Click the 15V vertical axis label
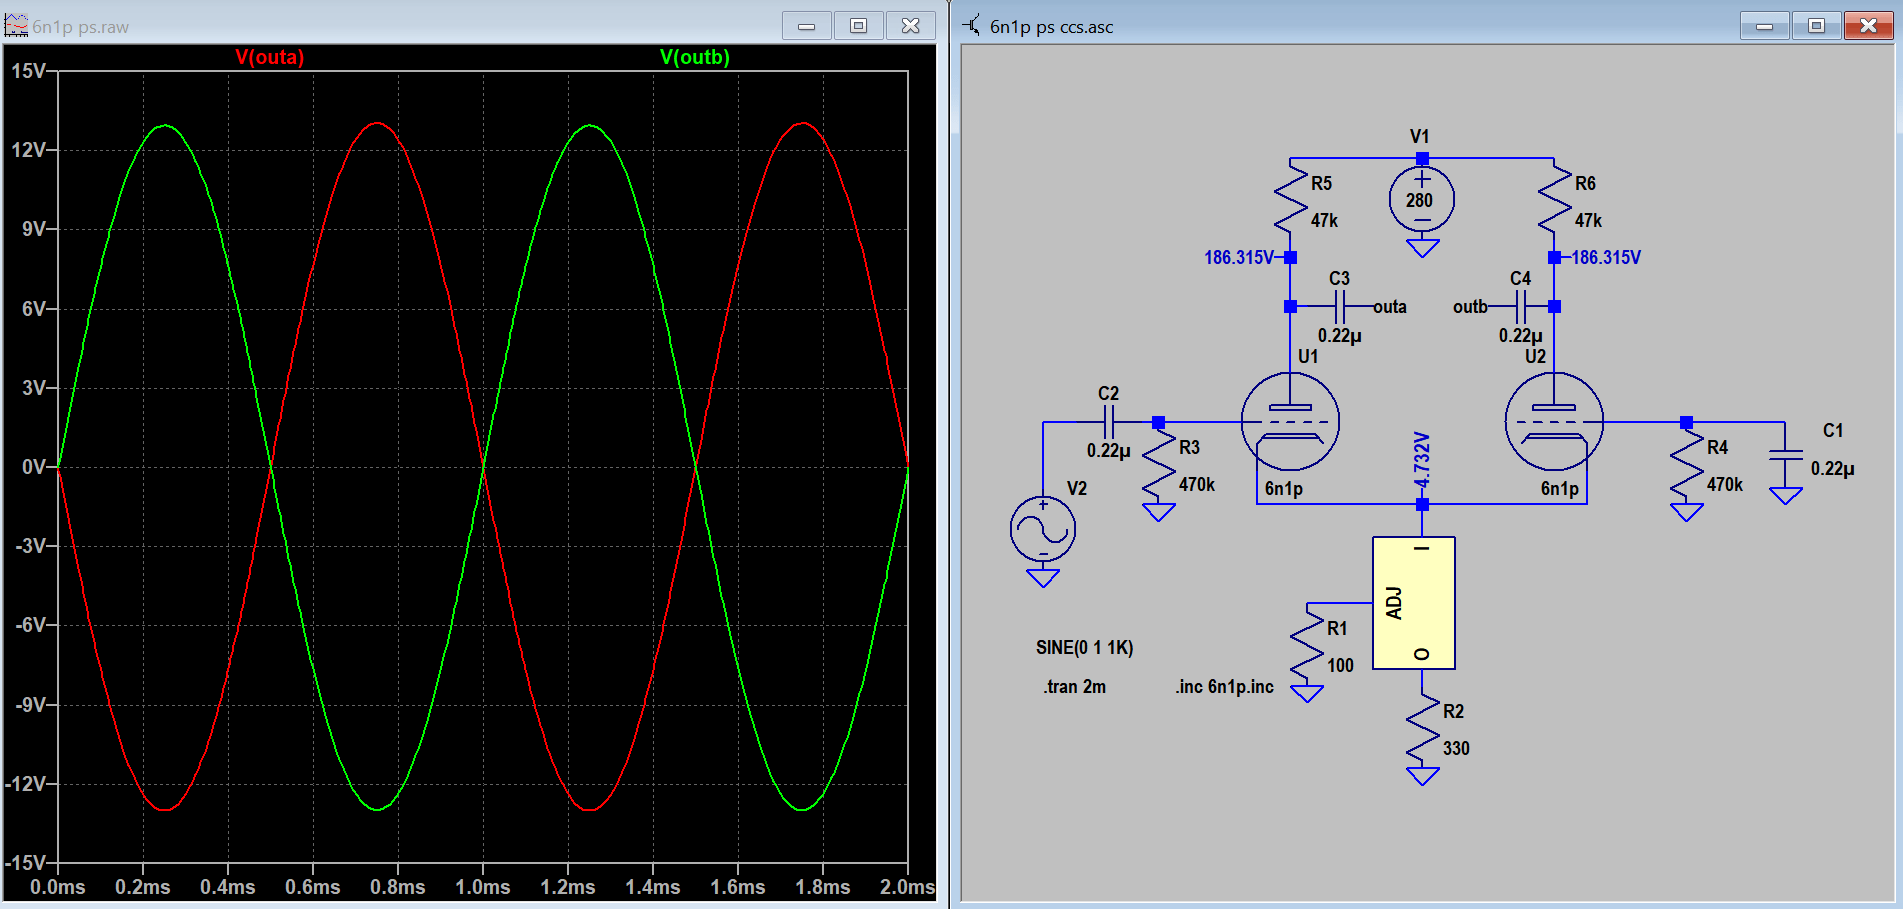The width and height of the screenshot is (1903, 909). [x=28, y=71]
